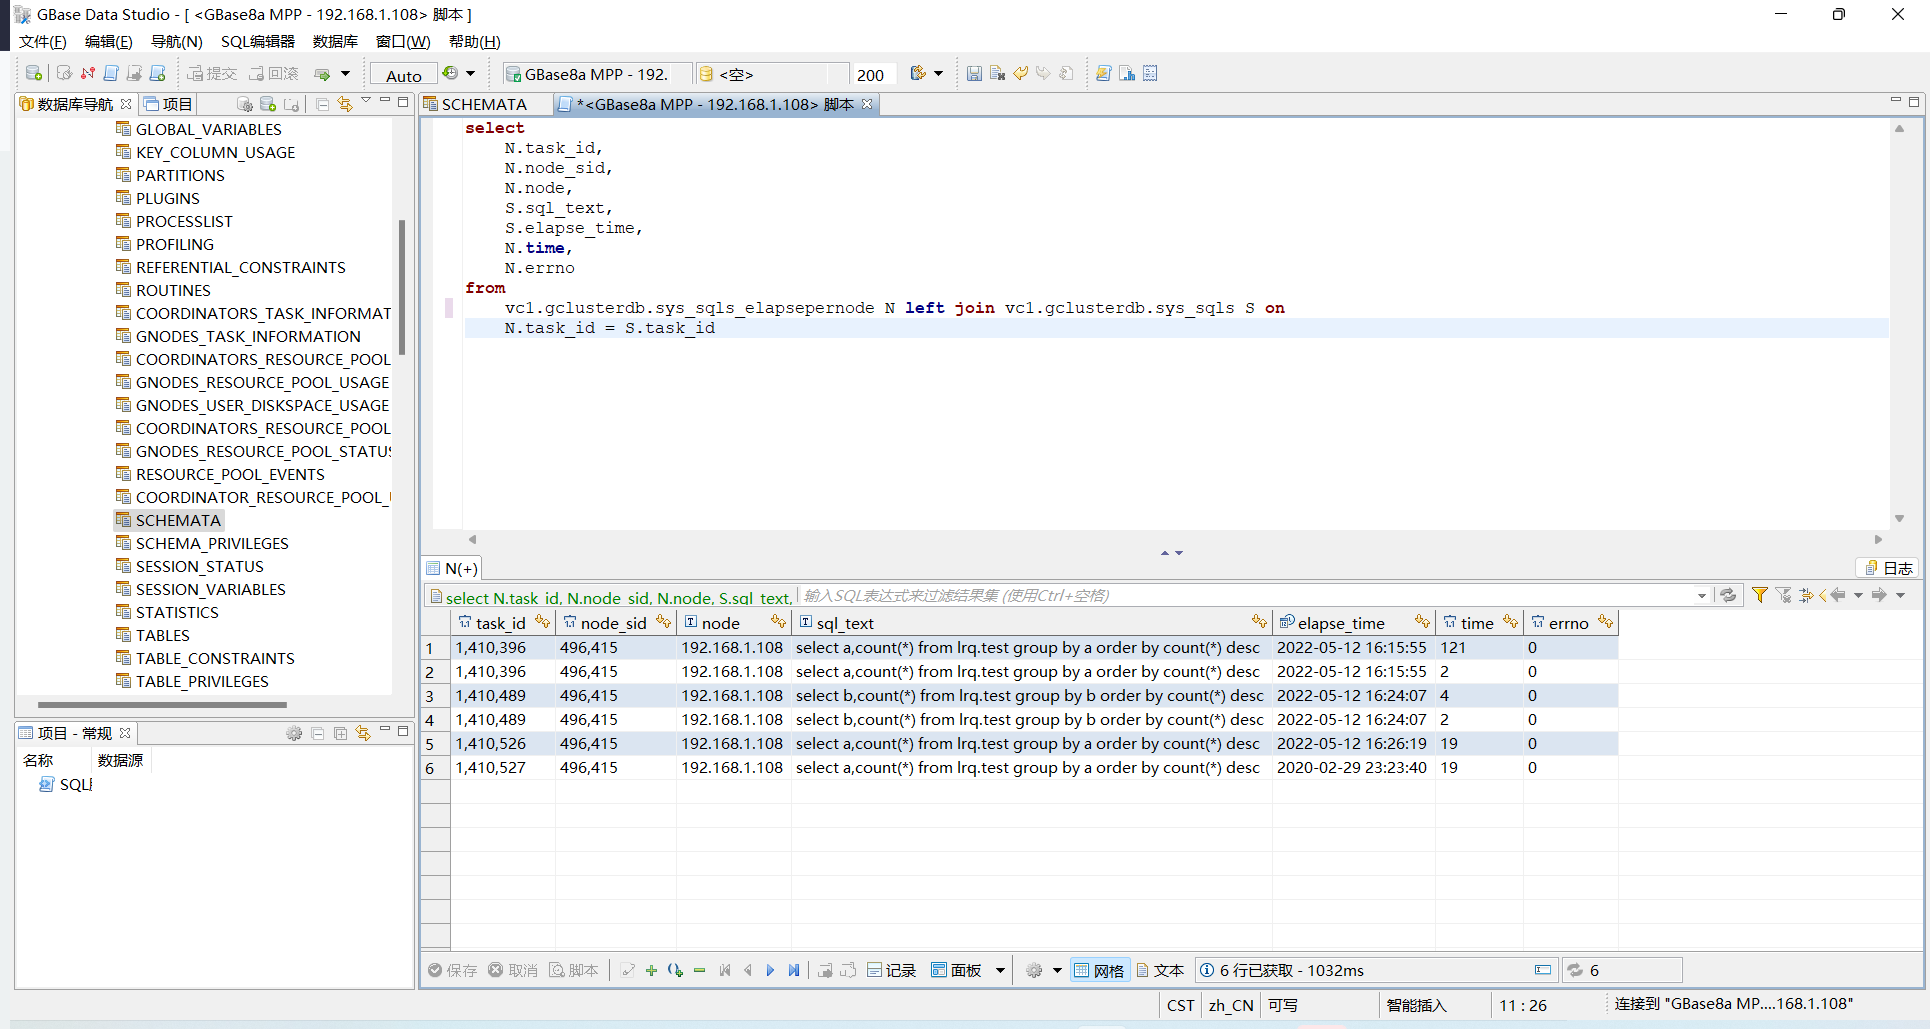Open the navigator view menu triangle

tap(366, 101)
